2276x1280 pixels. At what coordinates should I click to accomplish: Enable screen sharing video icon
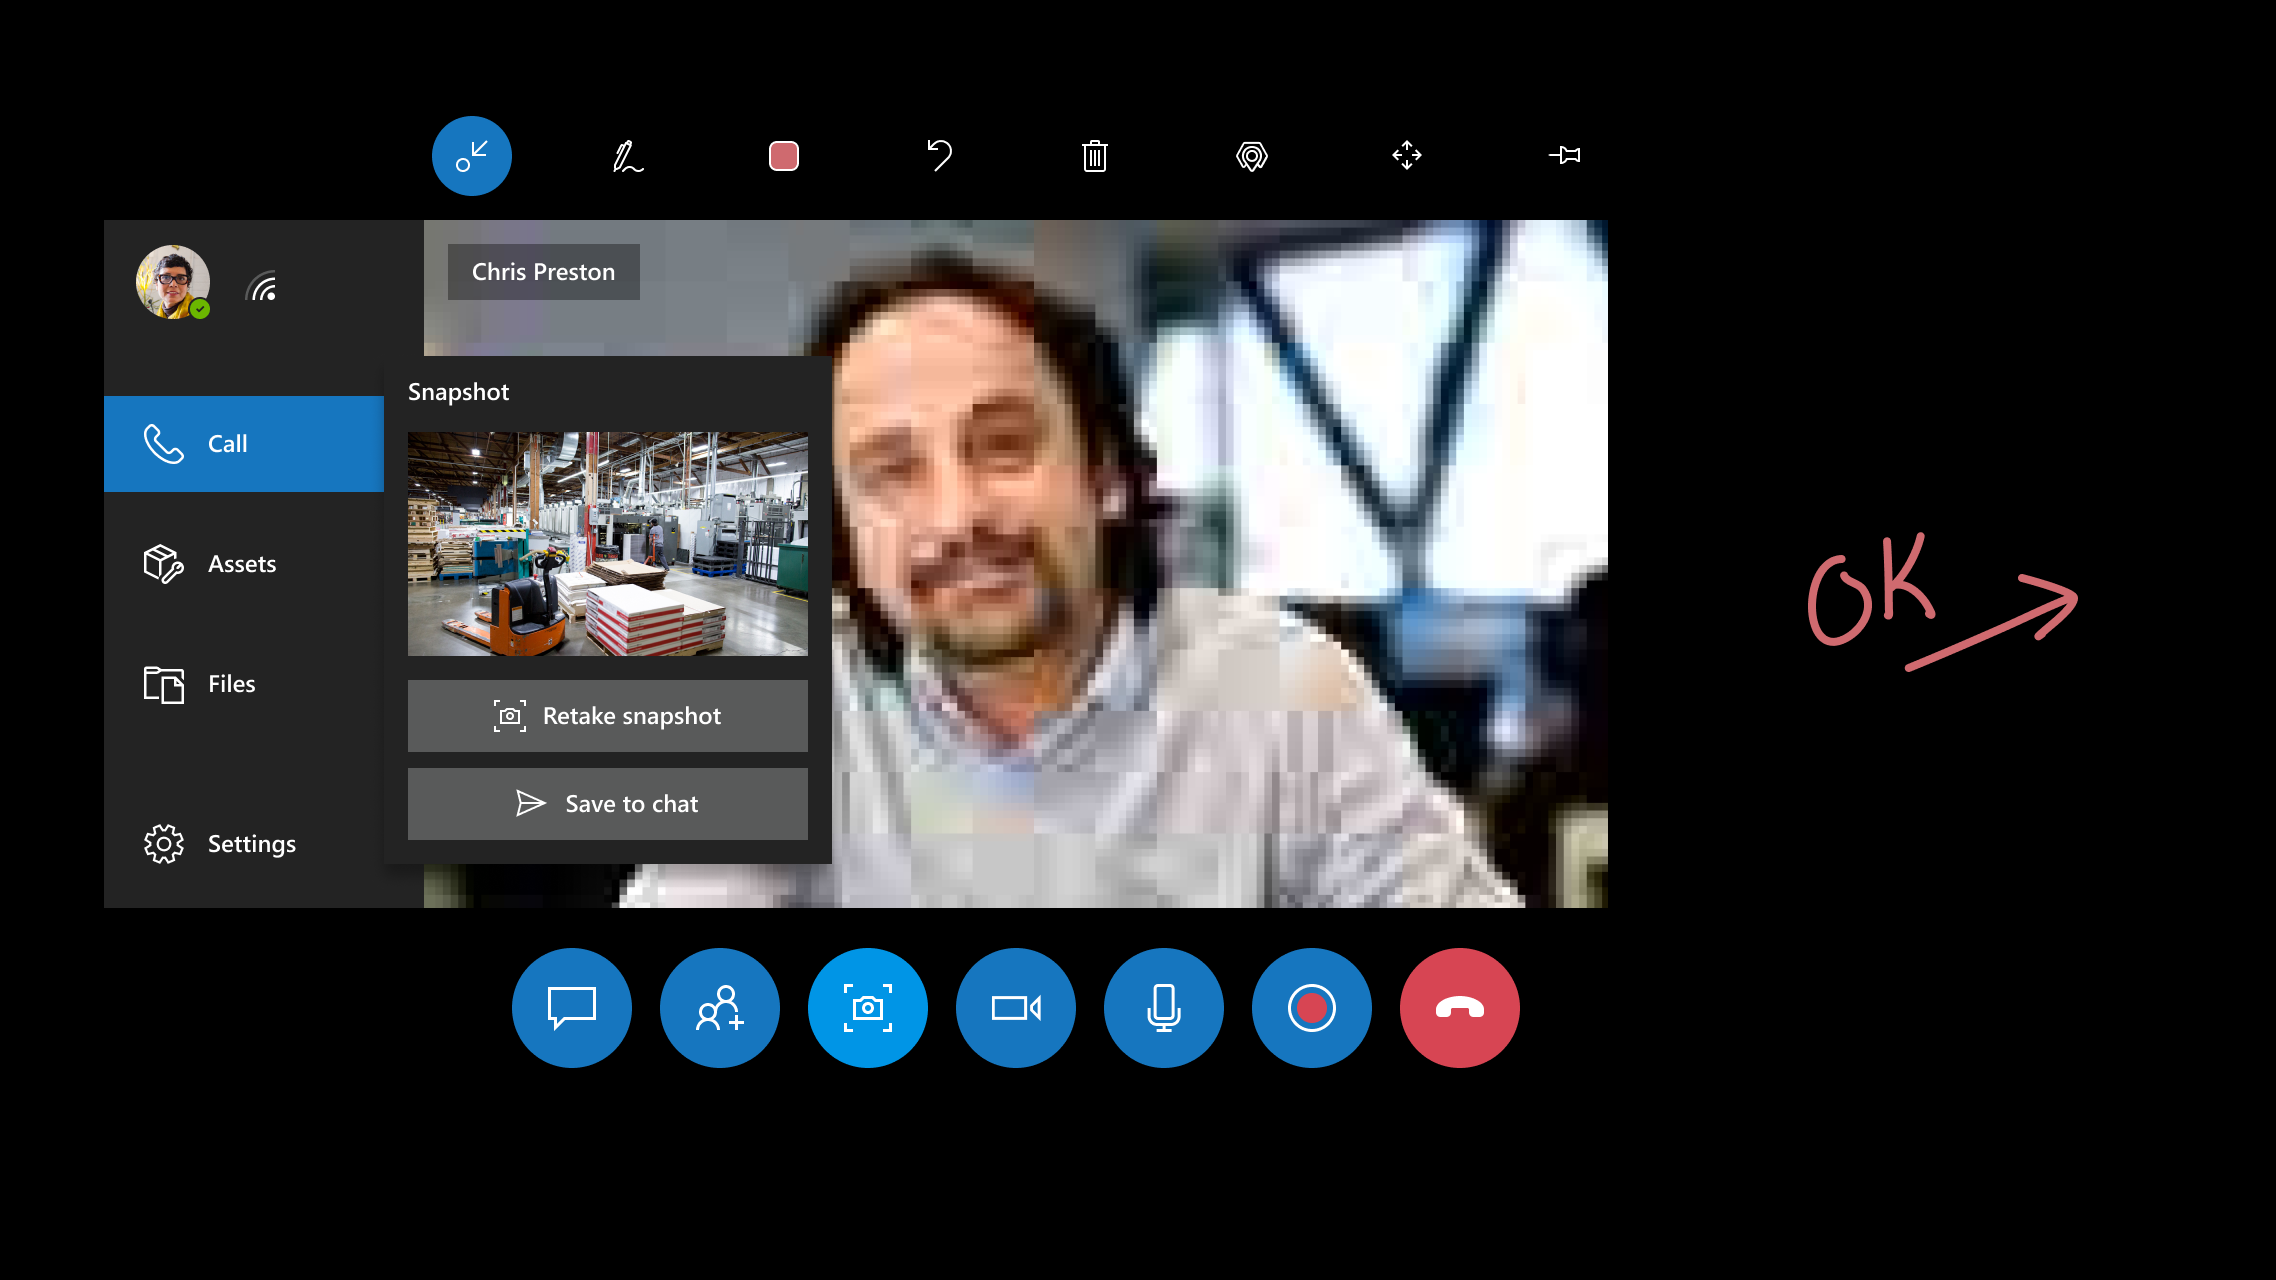pos(1016,1006)
